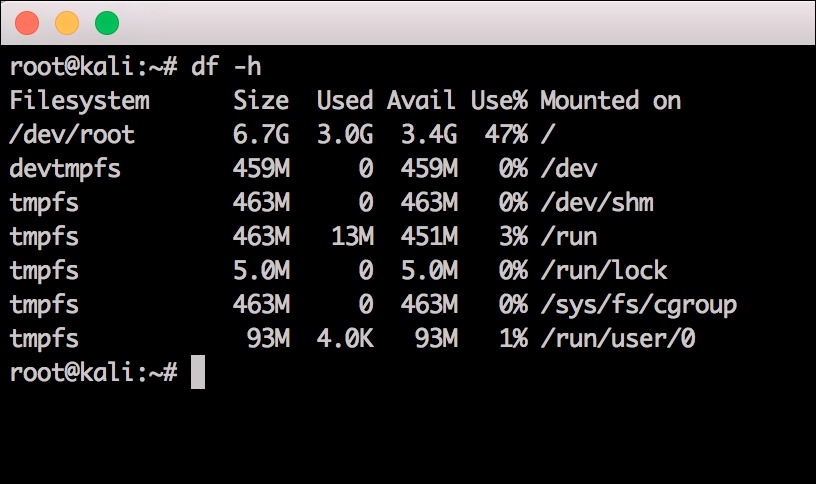Select the 6.7G size value
The width and height of the screenshot is (816, 484).
[x=261, y=135]
